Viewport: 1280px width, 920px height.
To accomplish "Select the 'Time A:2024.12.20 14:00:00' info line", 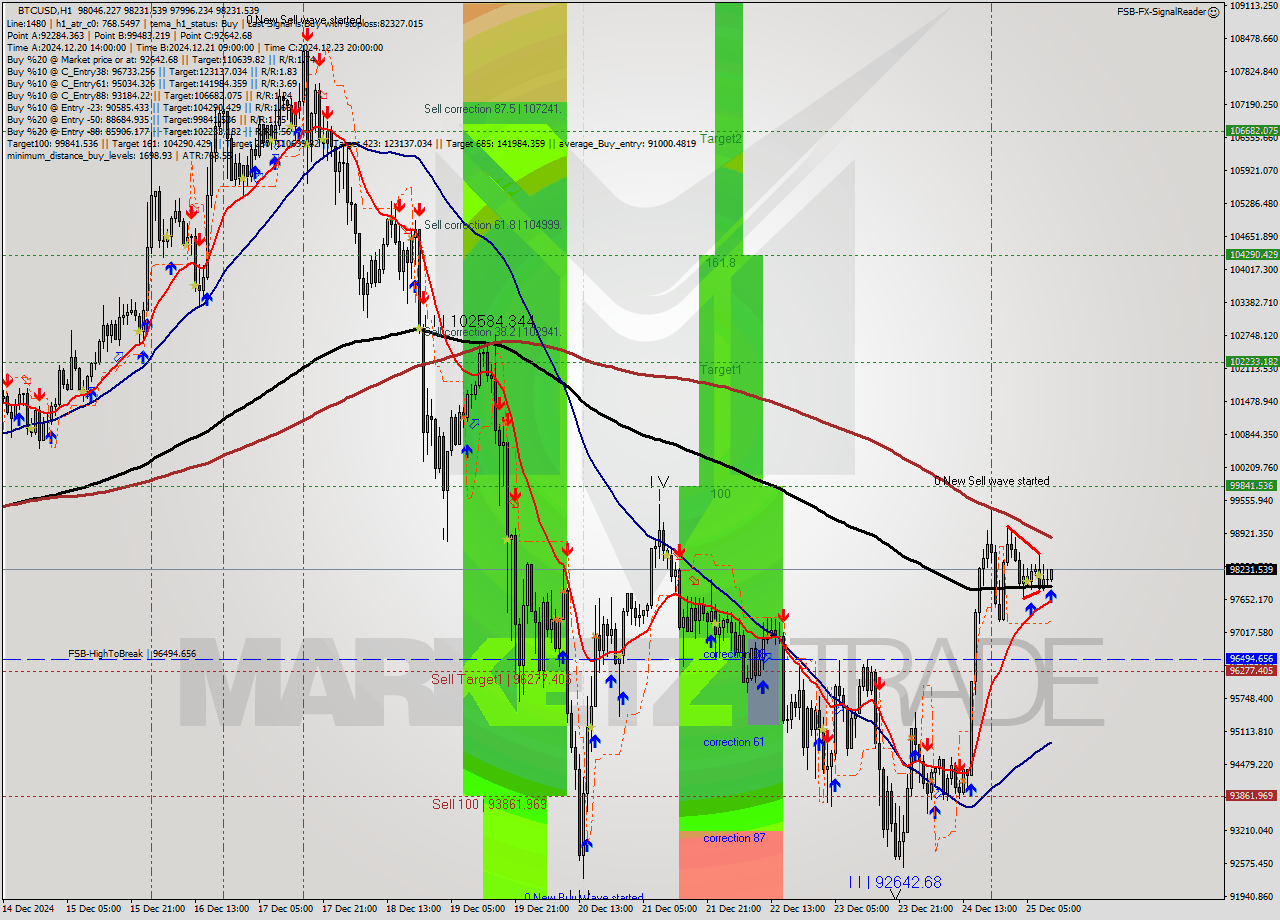I will [x=194, y=47].
